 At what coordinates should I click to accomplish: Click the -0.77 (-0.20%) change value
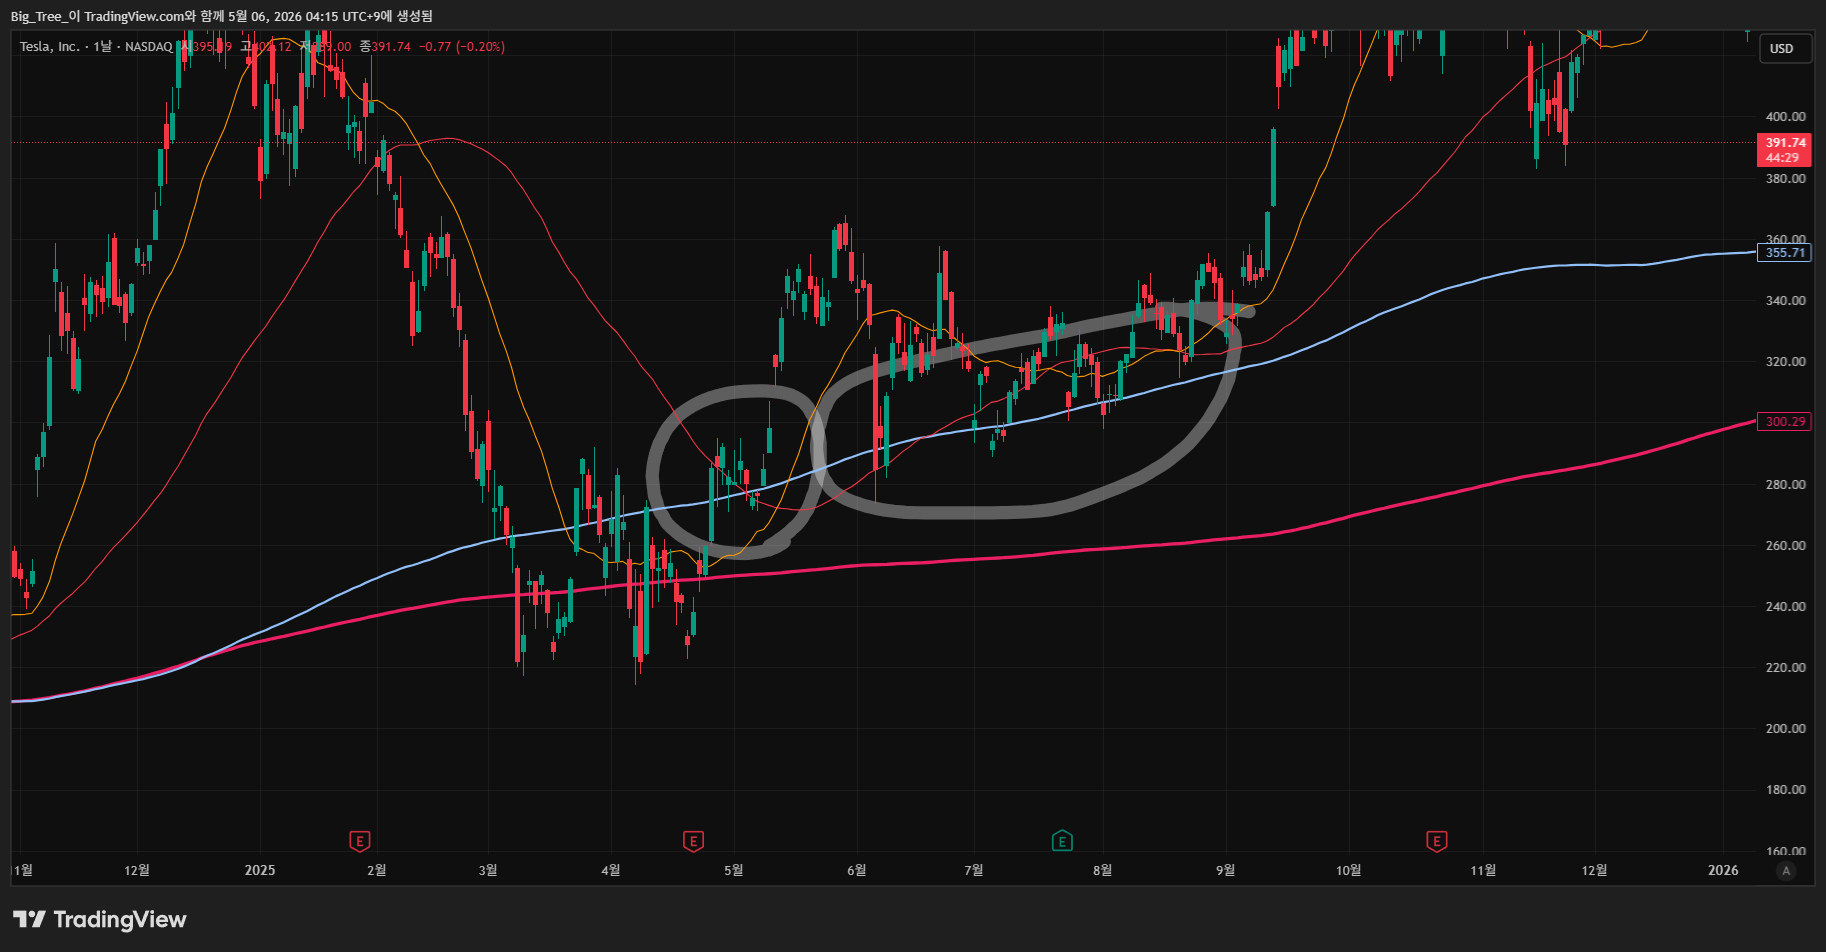(x=462, y=47)
